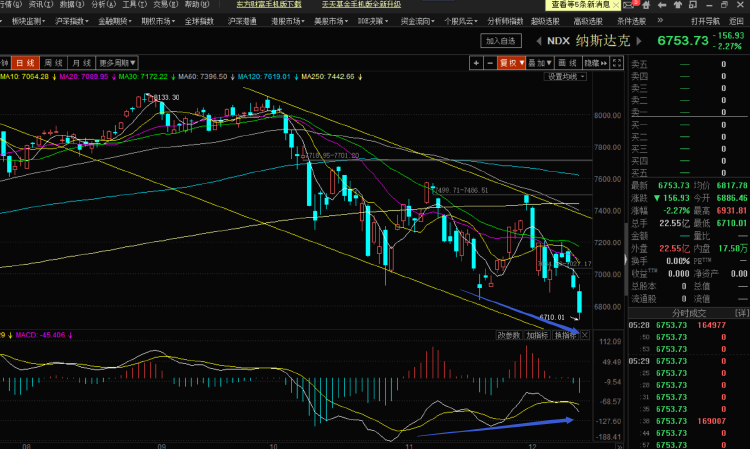Open 条件选股 toolbar item
This screenshot has height=449, width=750.
[631, 21]
